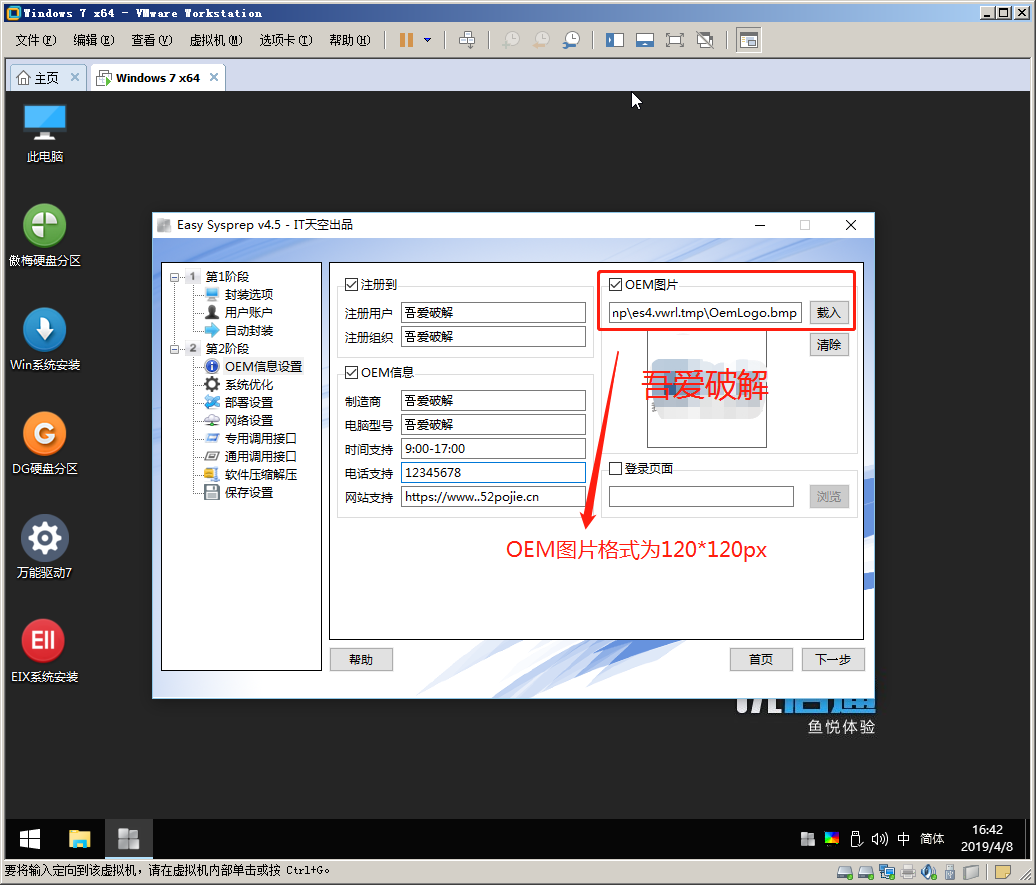Open File Explorer from the taskbar

click(x=79, y=839)
